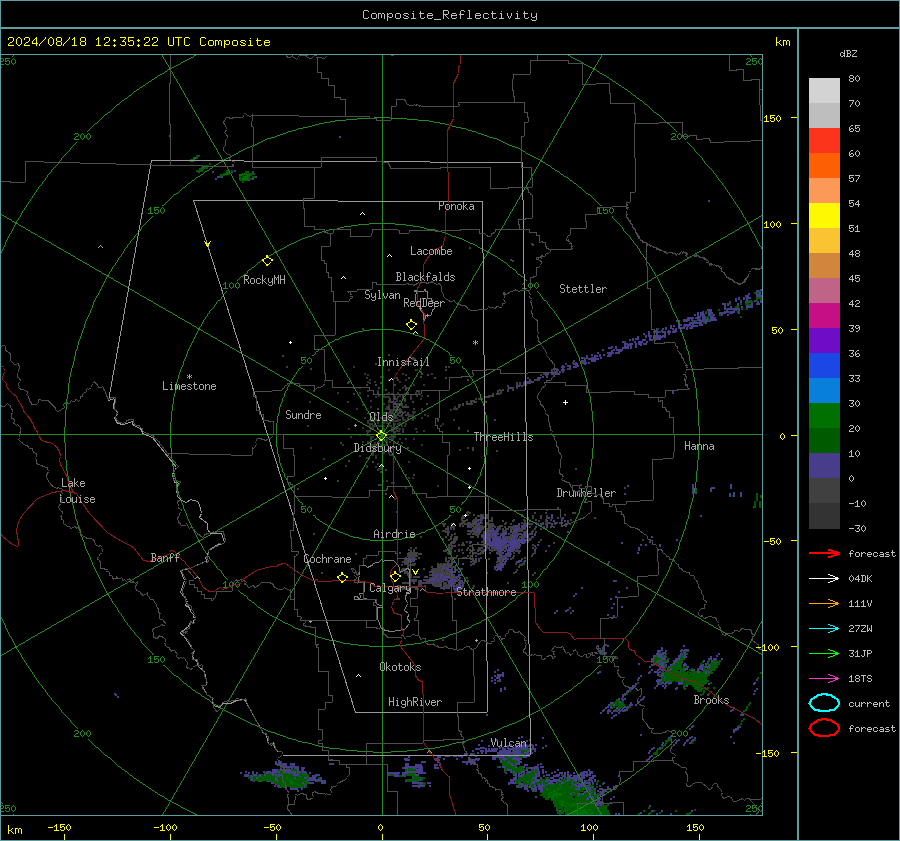Click the Banff city label
This screenshot has height=841, width=900.
[165, 557]
